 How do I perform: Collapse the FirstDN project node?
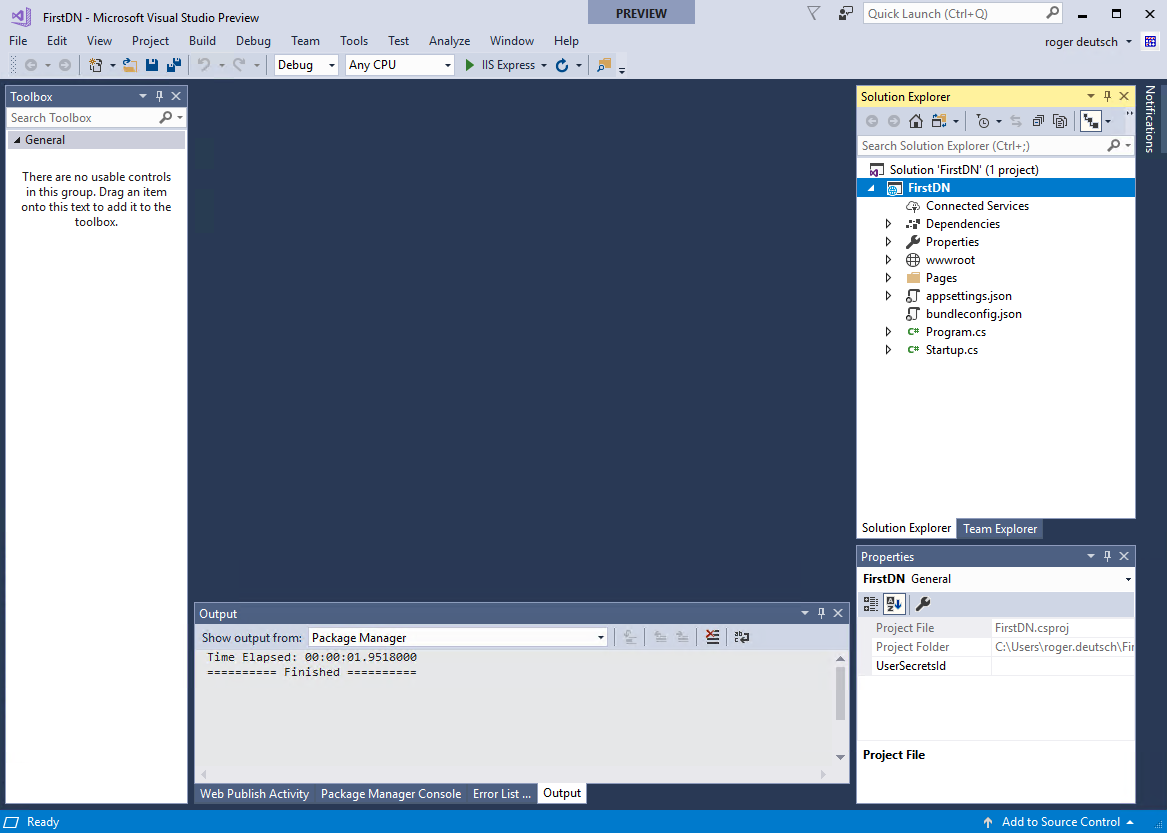(x=871, y=188)
